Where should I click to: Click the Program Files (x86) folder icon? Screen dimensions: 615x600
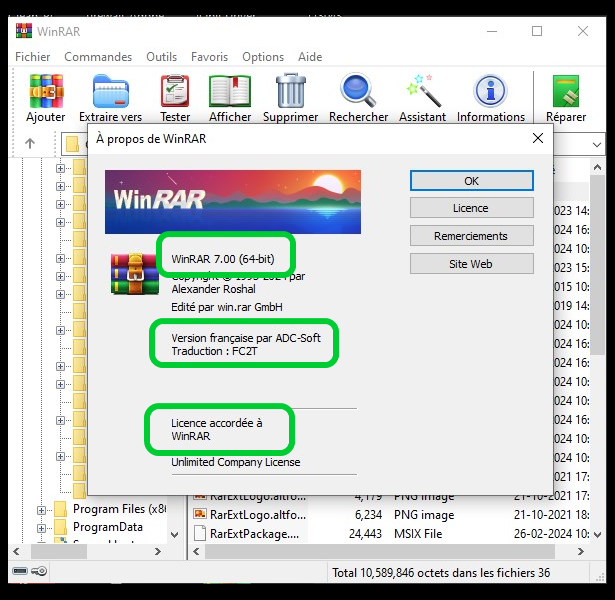coord(61,509)
